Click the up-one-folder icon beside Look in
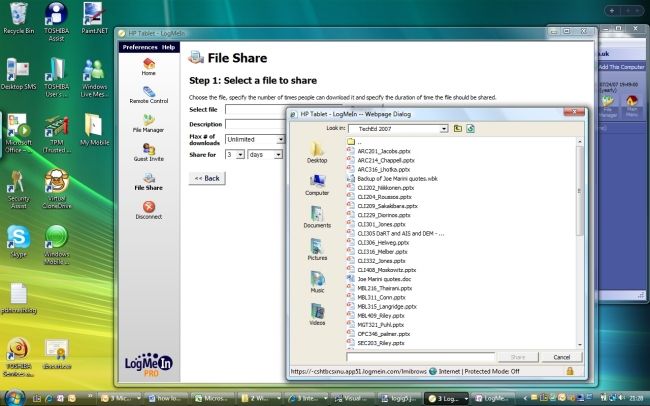Screen dimensions: 650x406 (x=458, y=129)
